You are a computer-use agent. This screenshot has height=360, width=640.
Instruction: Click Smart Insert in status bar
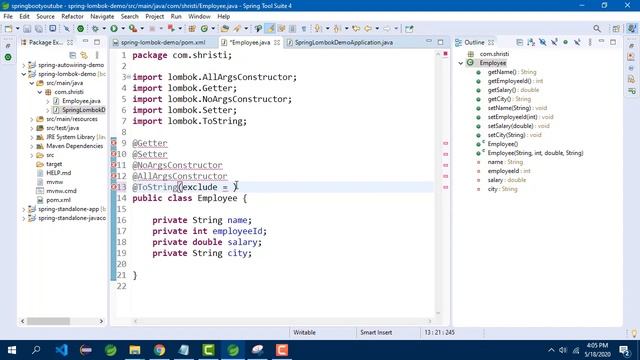(x=376, y=333)
